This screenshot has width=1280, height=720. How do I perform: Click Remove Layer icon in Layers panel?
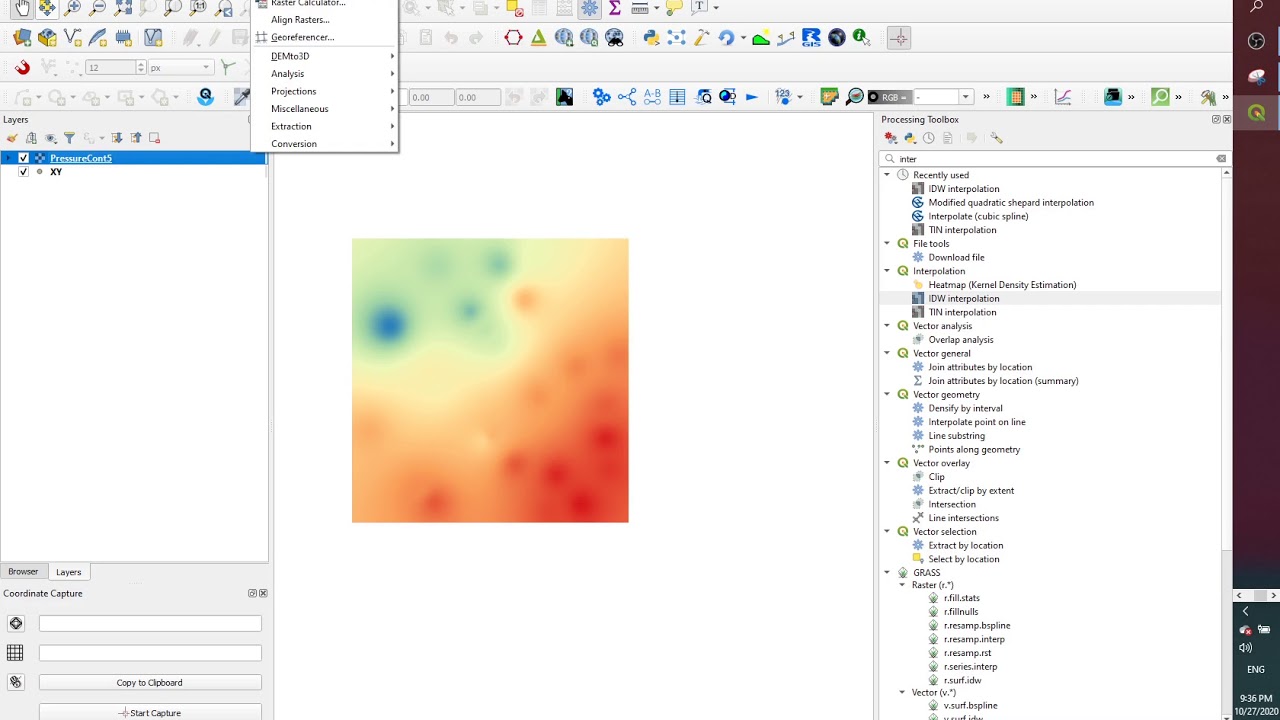tap(154, 138)
